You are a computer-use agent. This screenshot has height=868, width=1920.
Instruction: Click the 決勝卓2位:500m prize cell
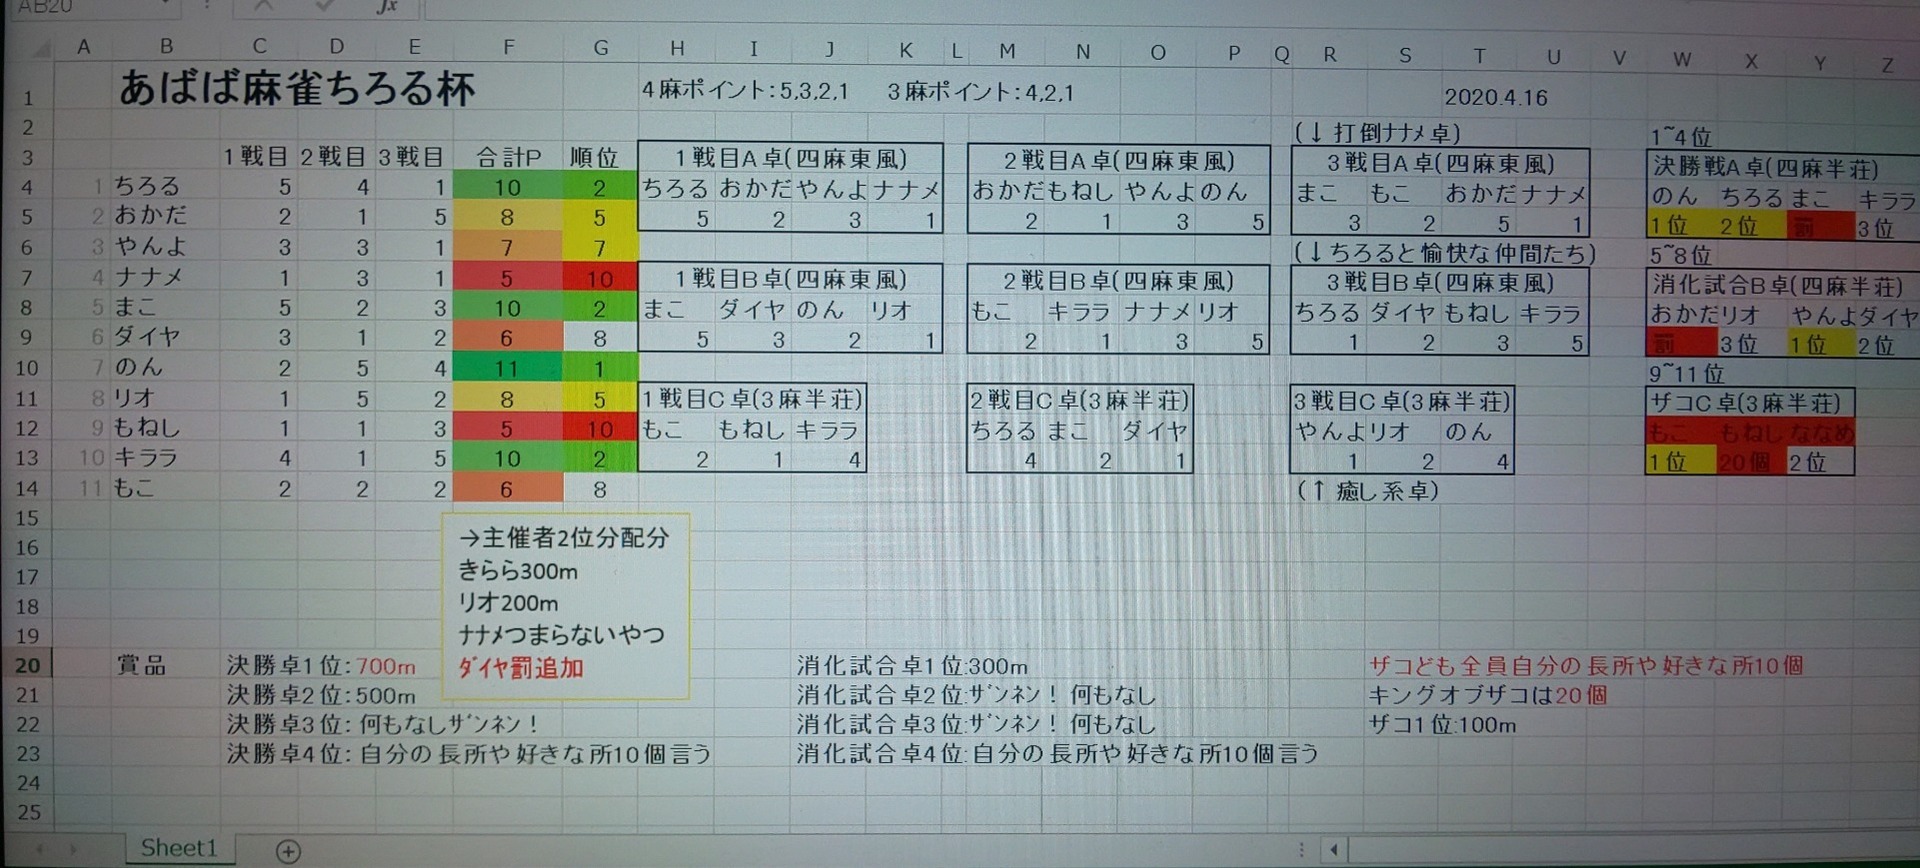point(321,695)
